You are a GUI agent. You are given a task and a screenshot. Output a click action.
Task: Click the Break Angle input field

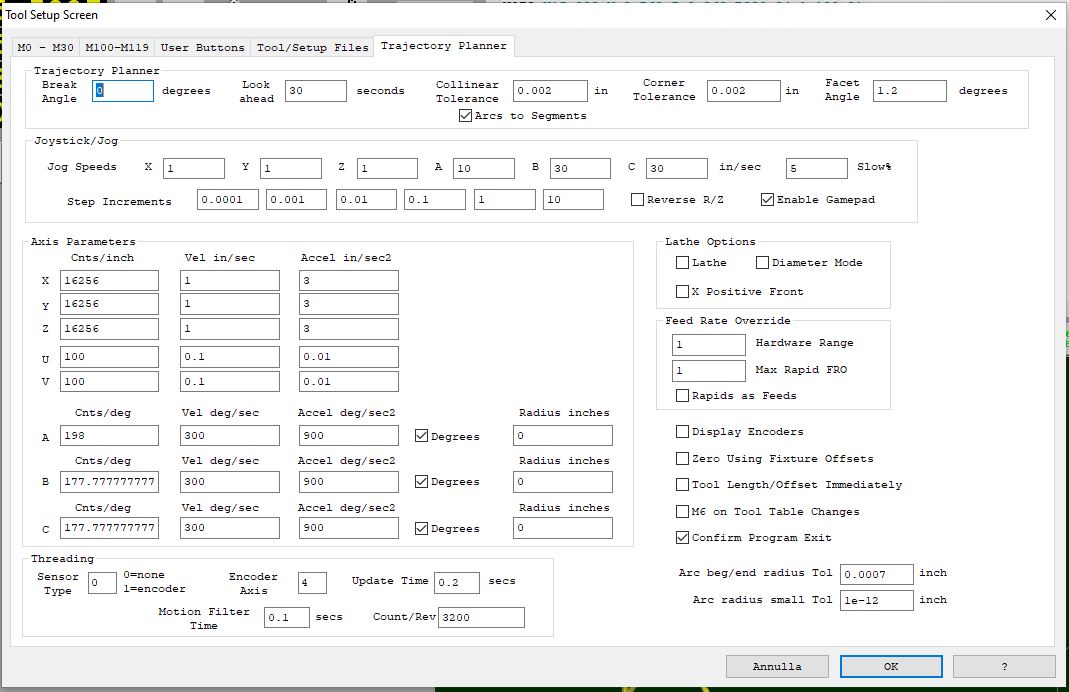click(x=123, y=91)
